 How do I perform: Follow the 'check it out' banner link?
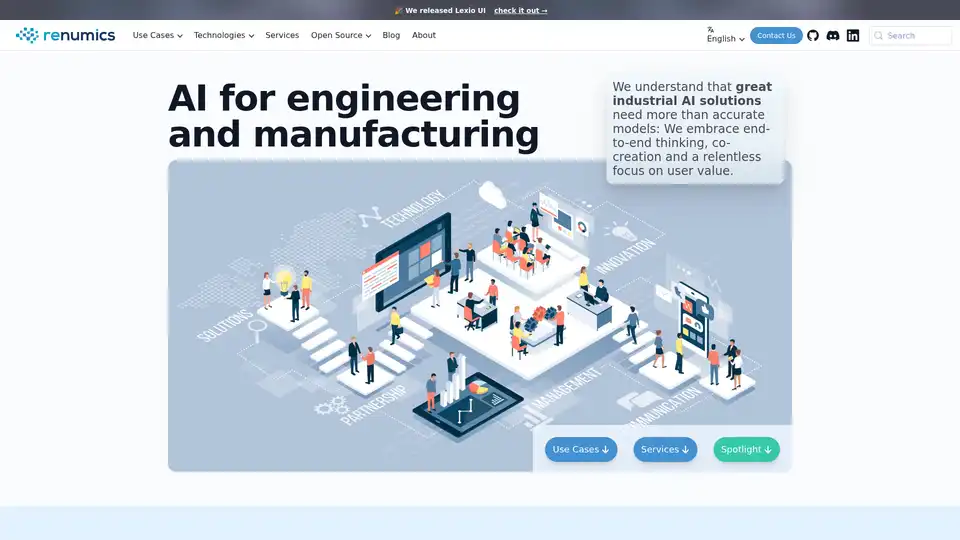pyautogui.click(x=520, y=11)
